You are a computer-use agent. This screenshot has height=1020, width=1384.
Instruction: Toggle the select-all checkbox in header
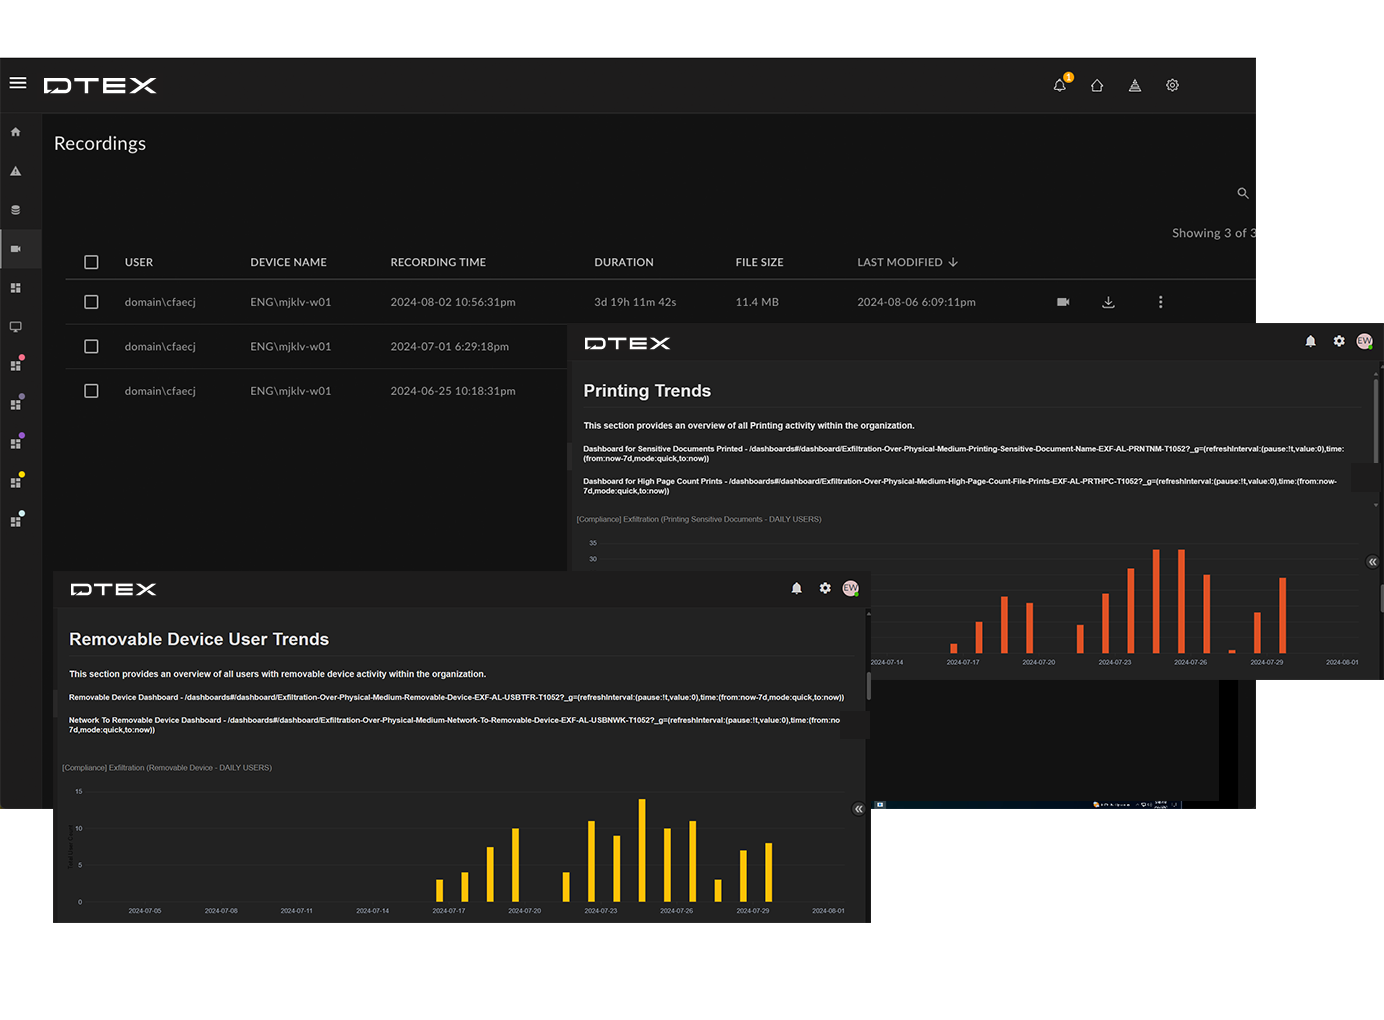[91, 262]
